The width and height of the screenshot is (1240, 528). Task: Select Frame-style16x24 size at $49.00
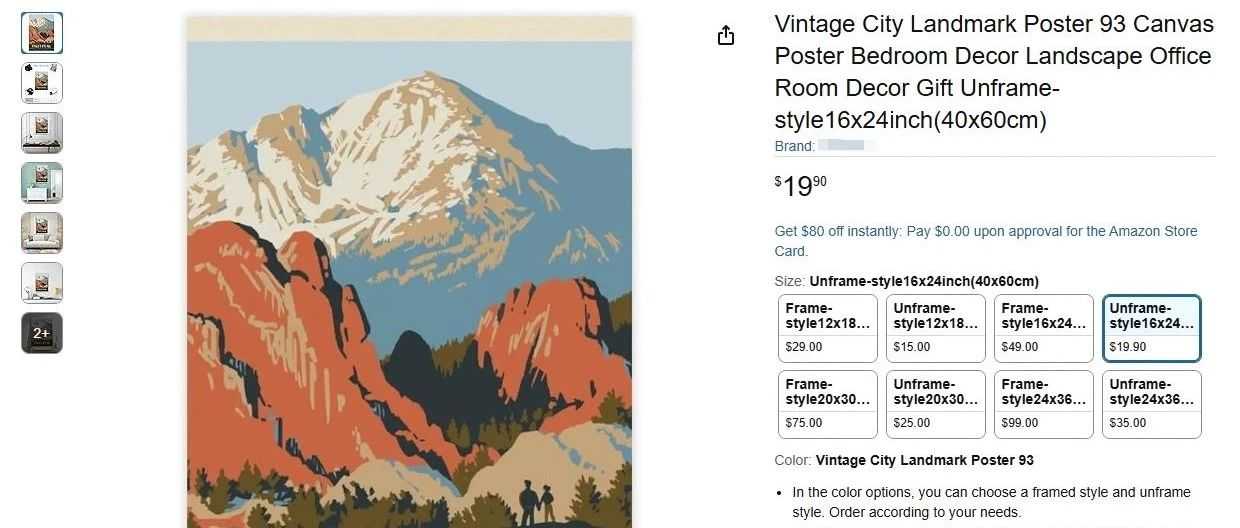pyautogui.click(x=1044, y=328)
